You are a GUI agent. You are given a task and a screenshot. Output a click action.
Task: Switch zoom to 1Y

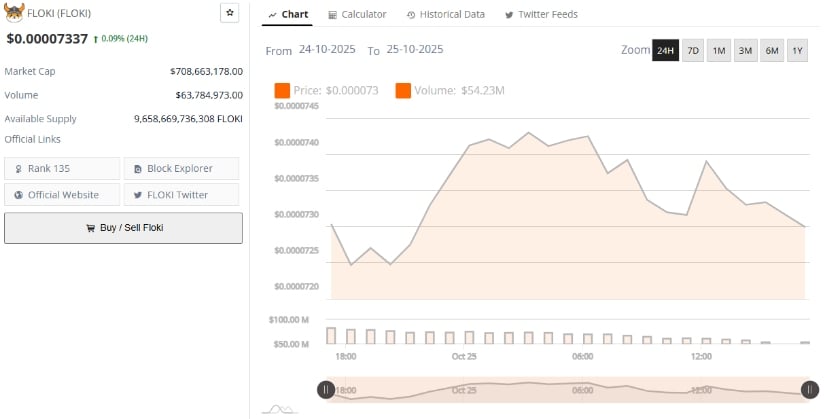coord(797,50)
